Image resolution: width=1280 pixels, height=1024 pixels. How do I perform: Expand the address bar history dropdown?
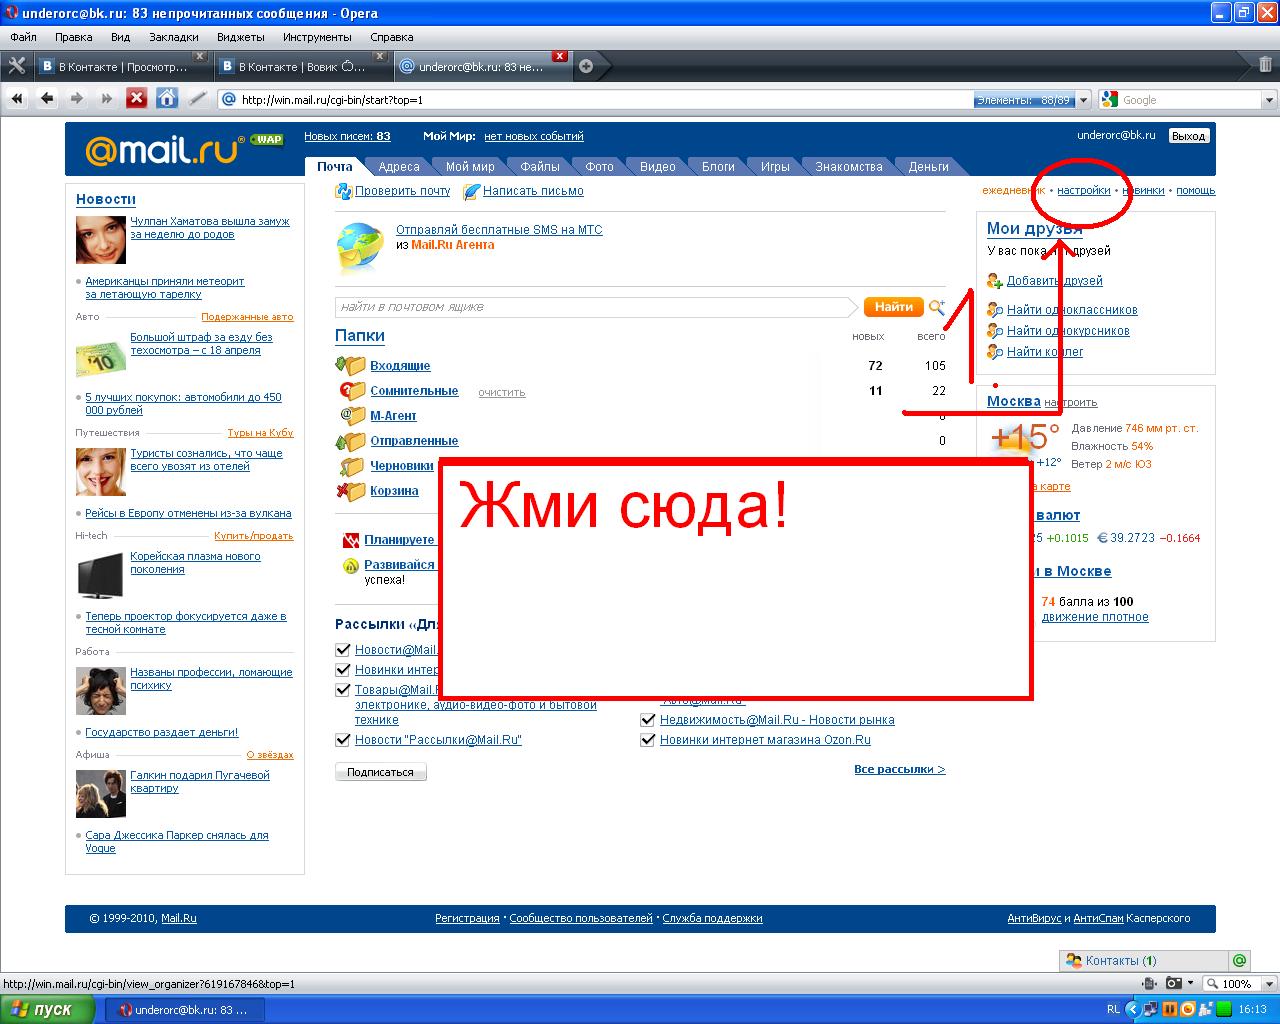coord(1082,100)
